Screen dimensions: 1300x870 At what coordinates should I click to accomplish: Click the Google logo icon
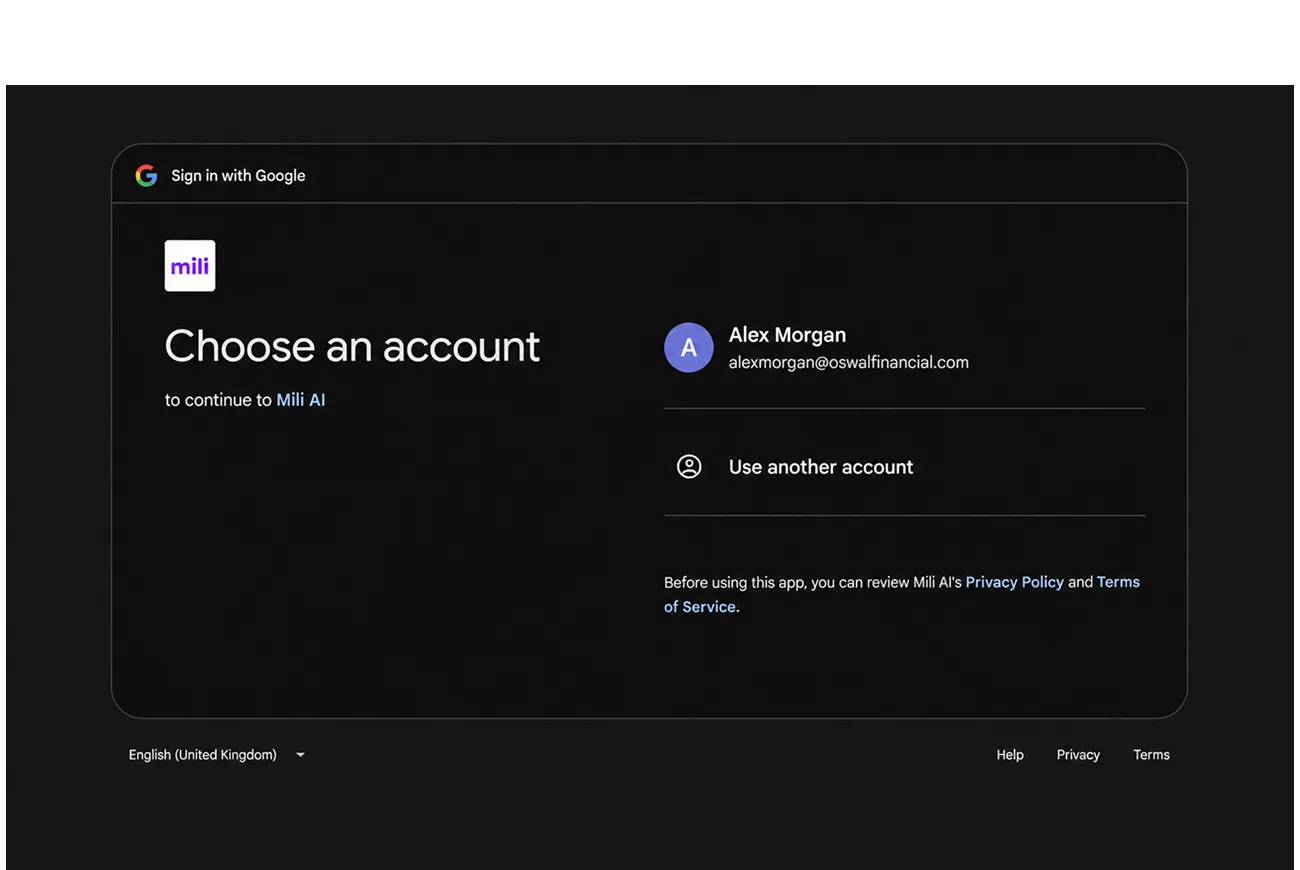tap(146, 176)
